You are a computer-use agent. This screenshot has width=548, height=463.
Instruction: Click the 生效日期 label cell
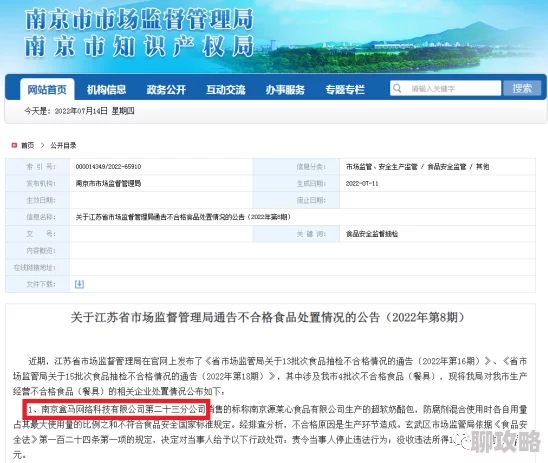[38, 200]
